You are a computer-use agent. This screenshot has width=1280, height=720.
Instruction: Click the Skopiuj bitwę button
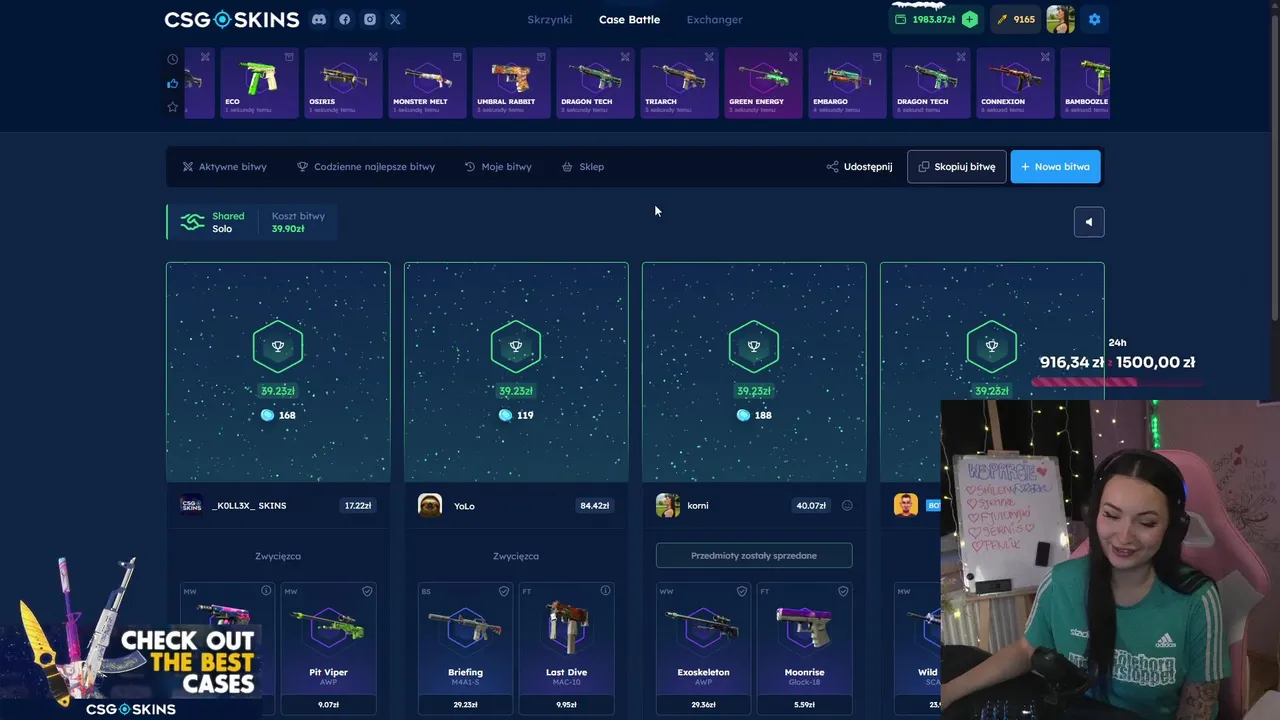(957, 167)
